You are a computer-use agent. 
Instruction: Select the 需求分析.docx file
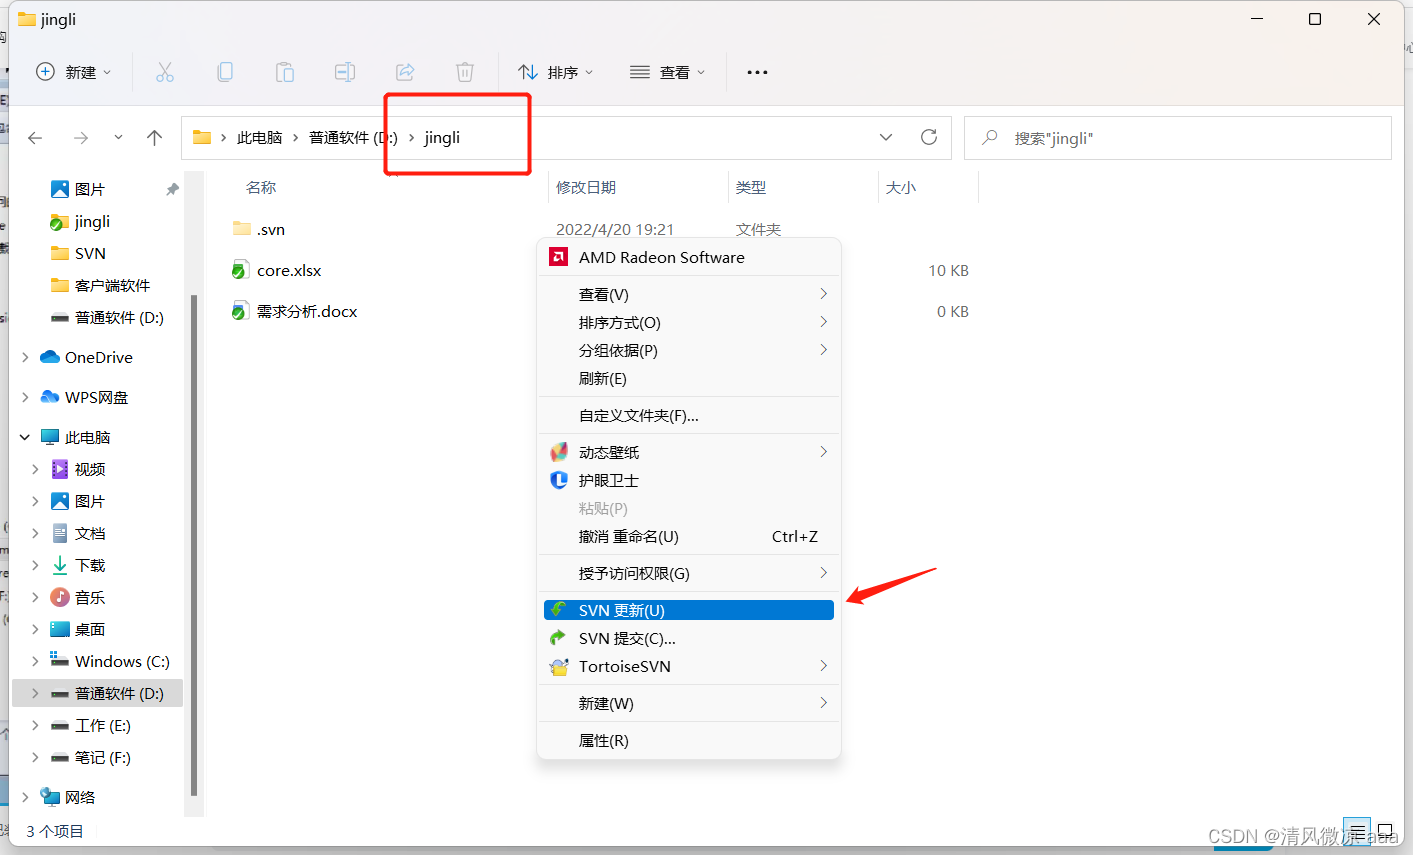pos(294,311)
